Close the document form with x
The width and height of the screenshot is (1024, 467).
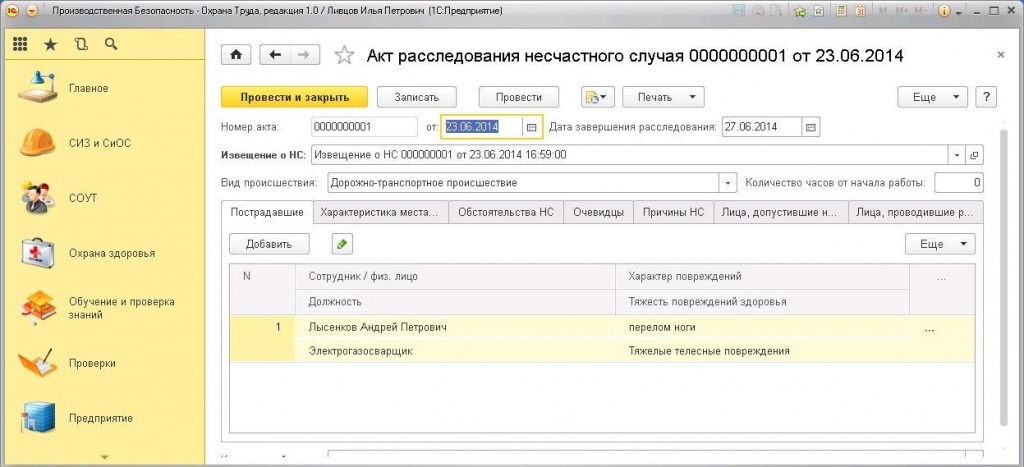tap(1000, 56)
